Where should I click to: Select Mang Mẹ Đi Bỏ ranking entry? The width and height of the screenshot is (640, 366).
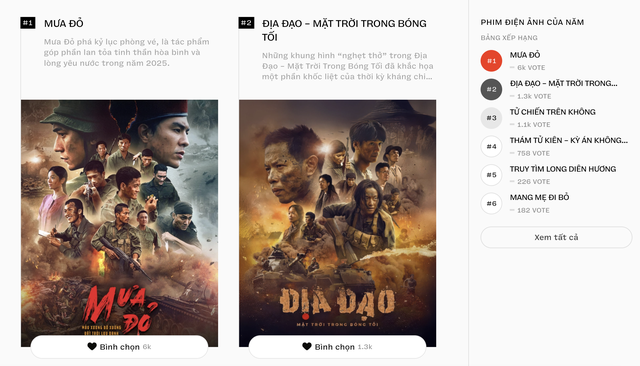[539, 197]
